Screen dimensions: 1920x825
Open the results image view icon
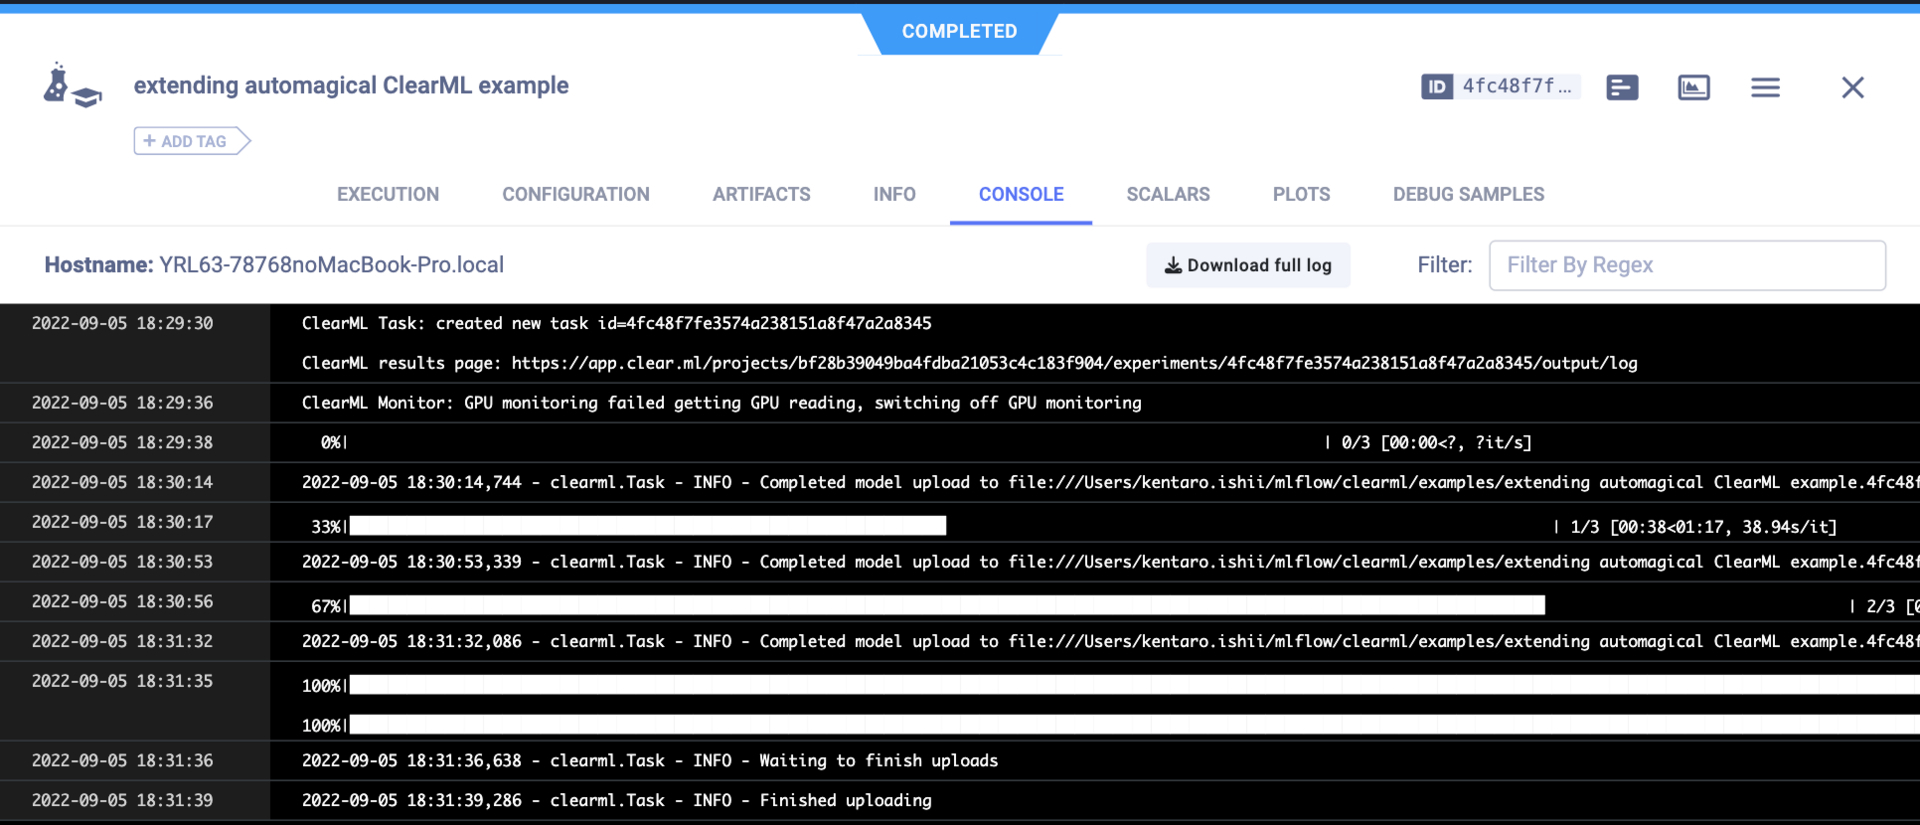click(1694, 88)
